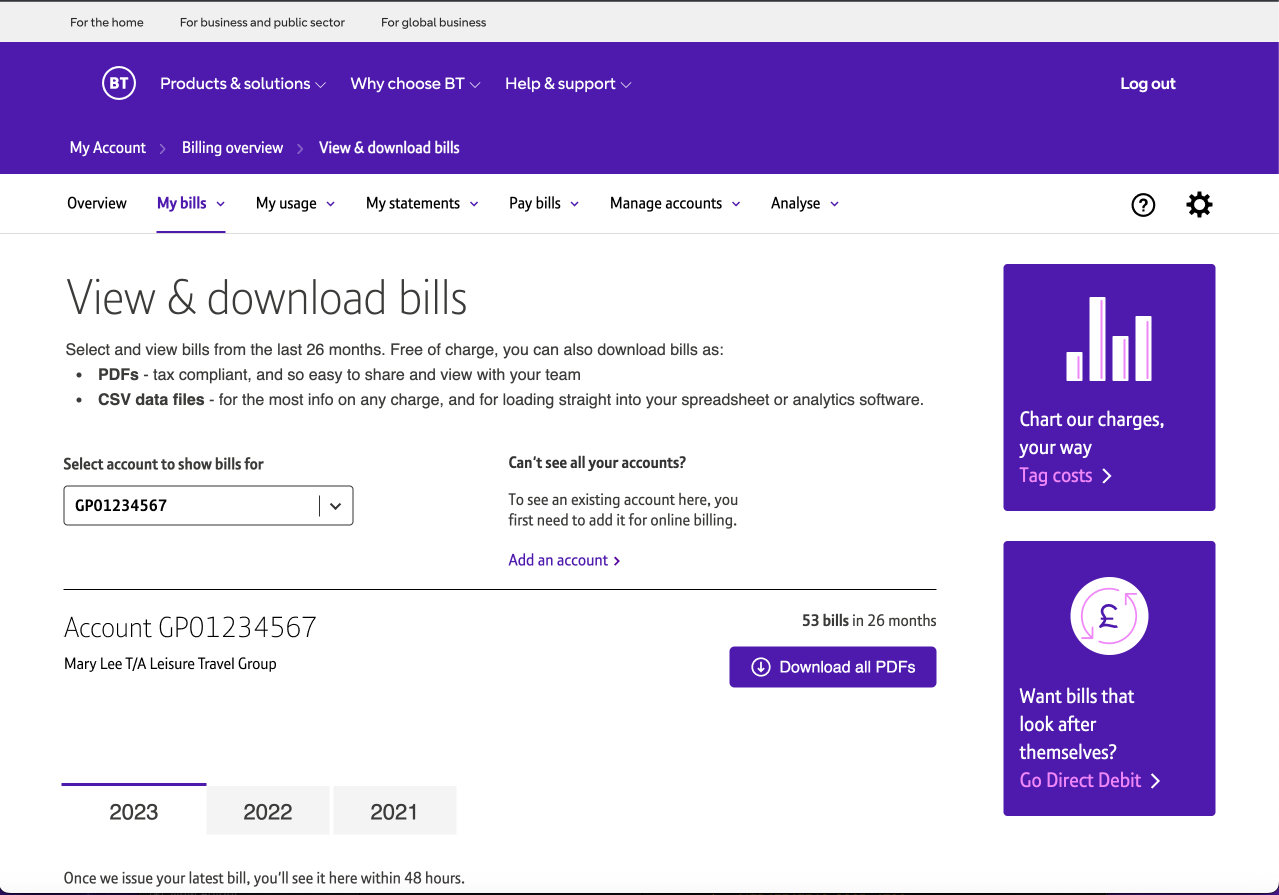
Task: Open the GP01234567 account selector
Action: (208, 506)
